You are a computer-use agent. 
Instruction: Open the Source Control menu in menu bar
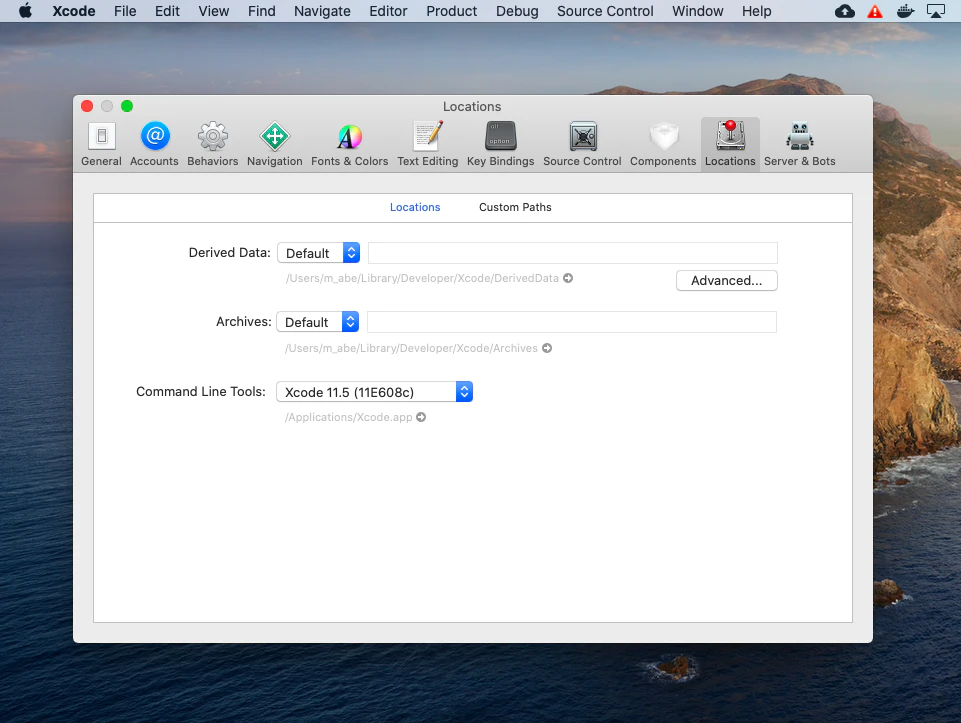pos(605,11)
